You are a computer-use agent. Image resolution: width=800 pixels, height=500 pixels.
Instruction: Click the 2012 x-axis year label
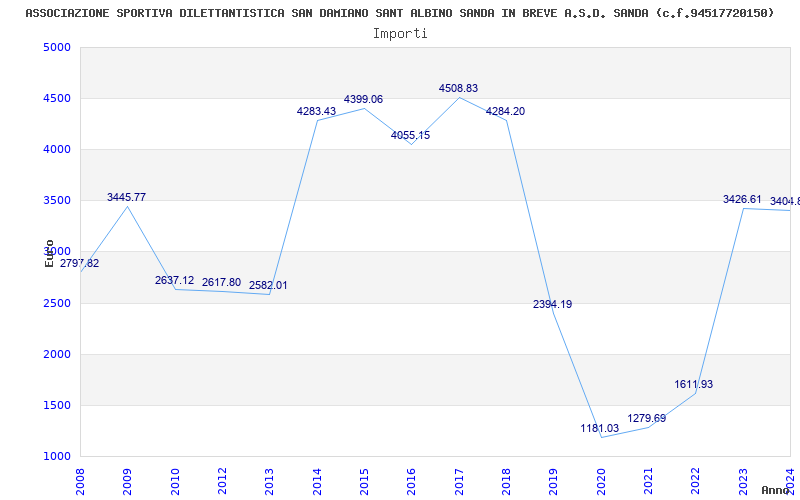[222, 481]
